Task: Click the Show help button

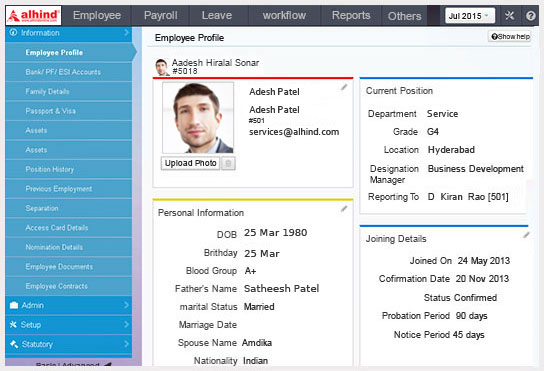Action: point(510,36)
